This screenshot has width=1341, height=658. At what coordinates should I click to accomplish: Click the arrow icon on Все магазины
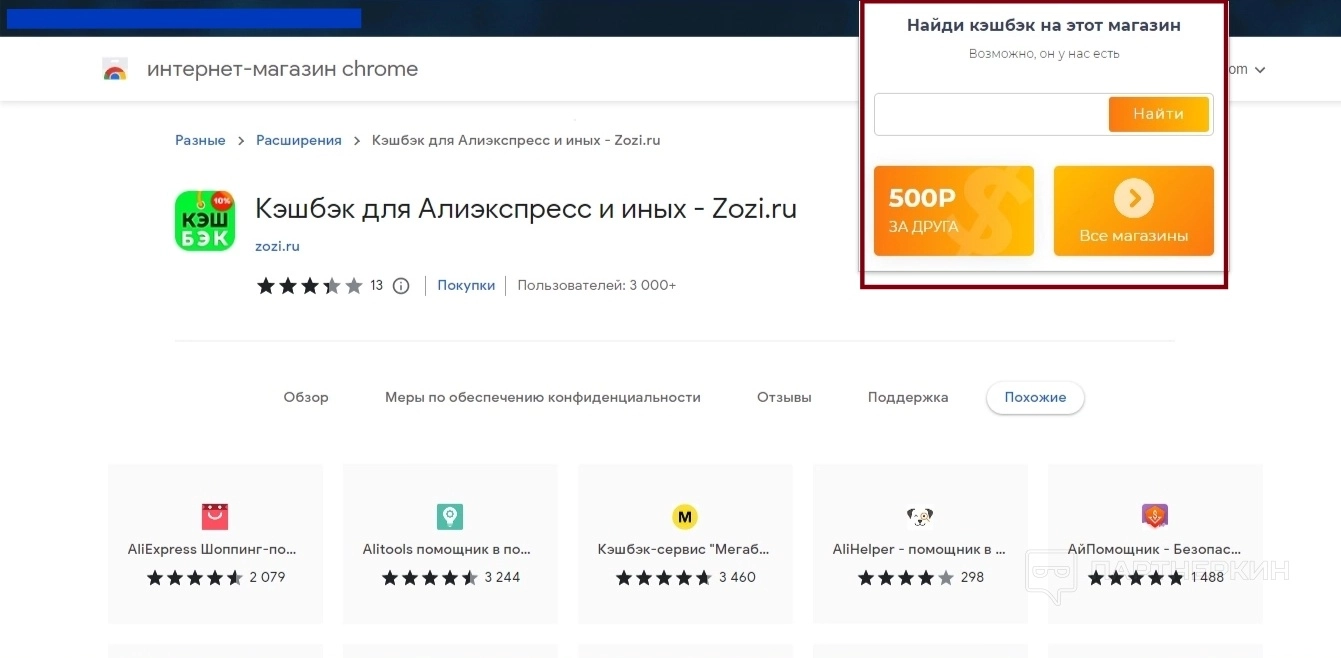click(1133, 198)
